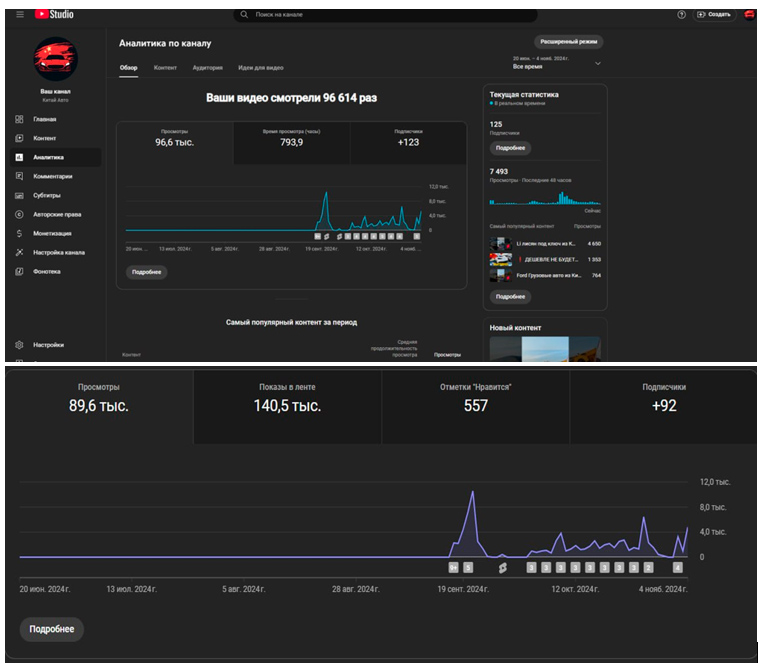Open the Настройки menu label

point(49,345)
